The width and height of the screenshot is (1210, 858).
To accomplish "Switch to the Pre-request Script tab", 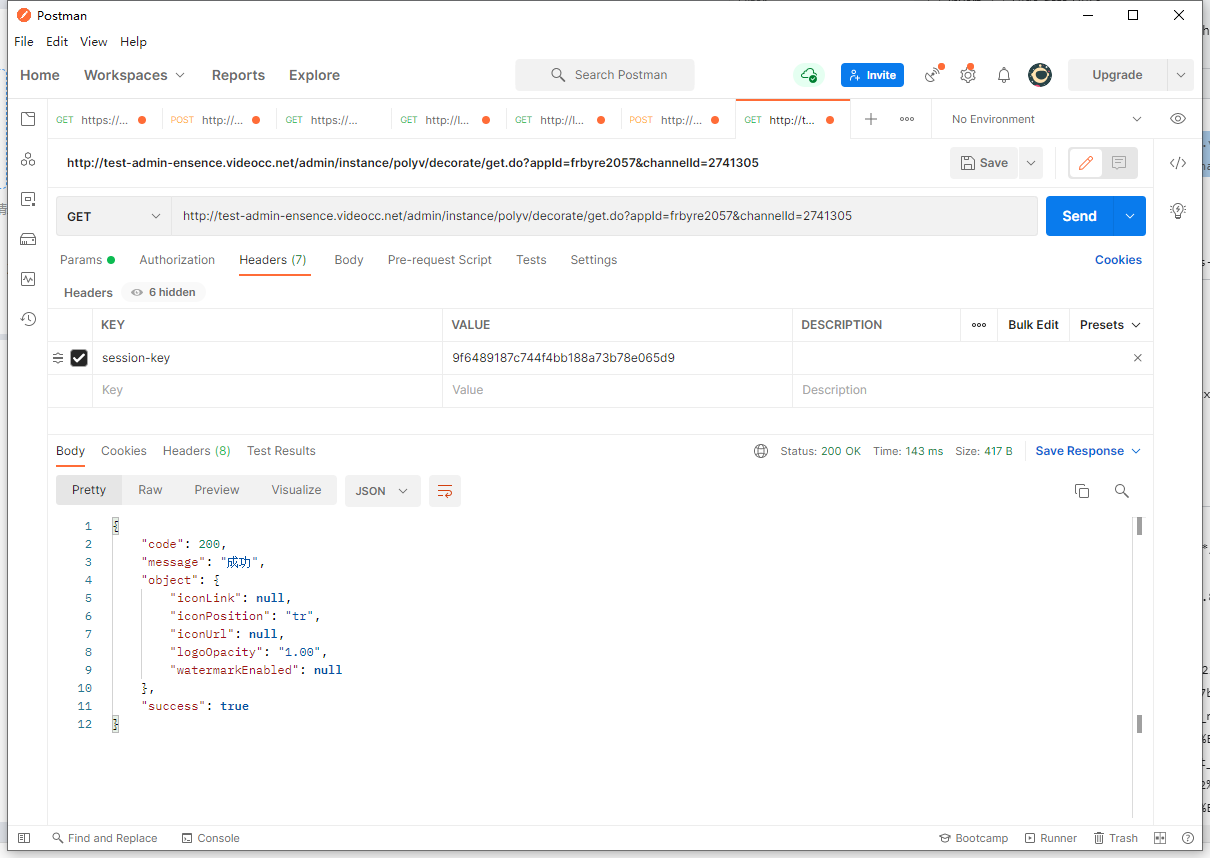I will [x=440, y=260].
